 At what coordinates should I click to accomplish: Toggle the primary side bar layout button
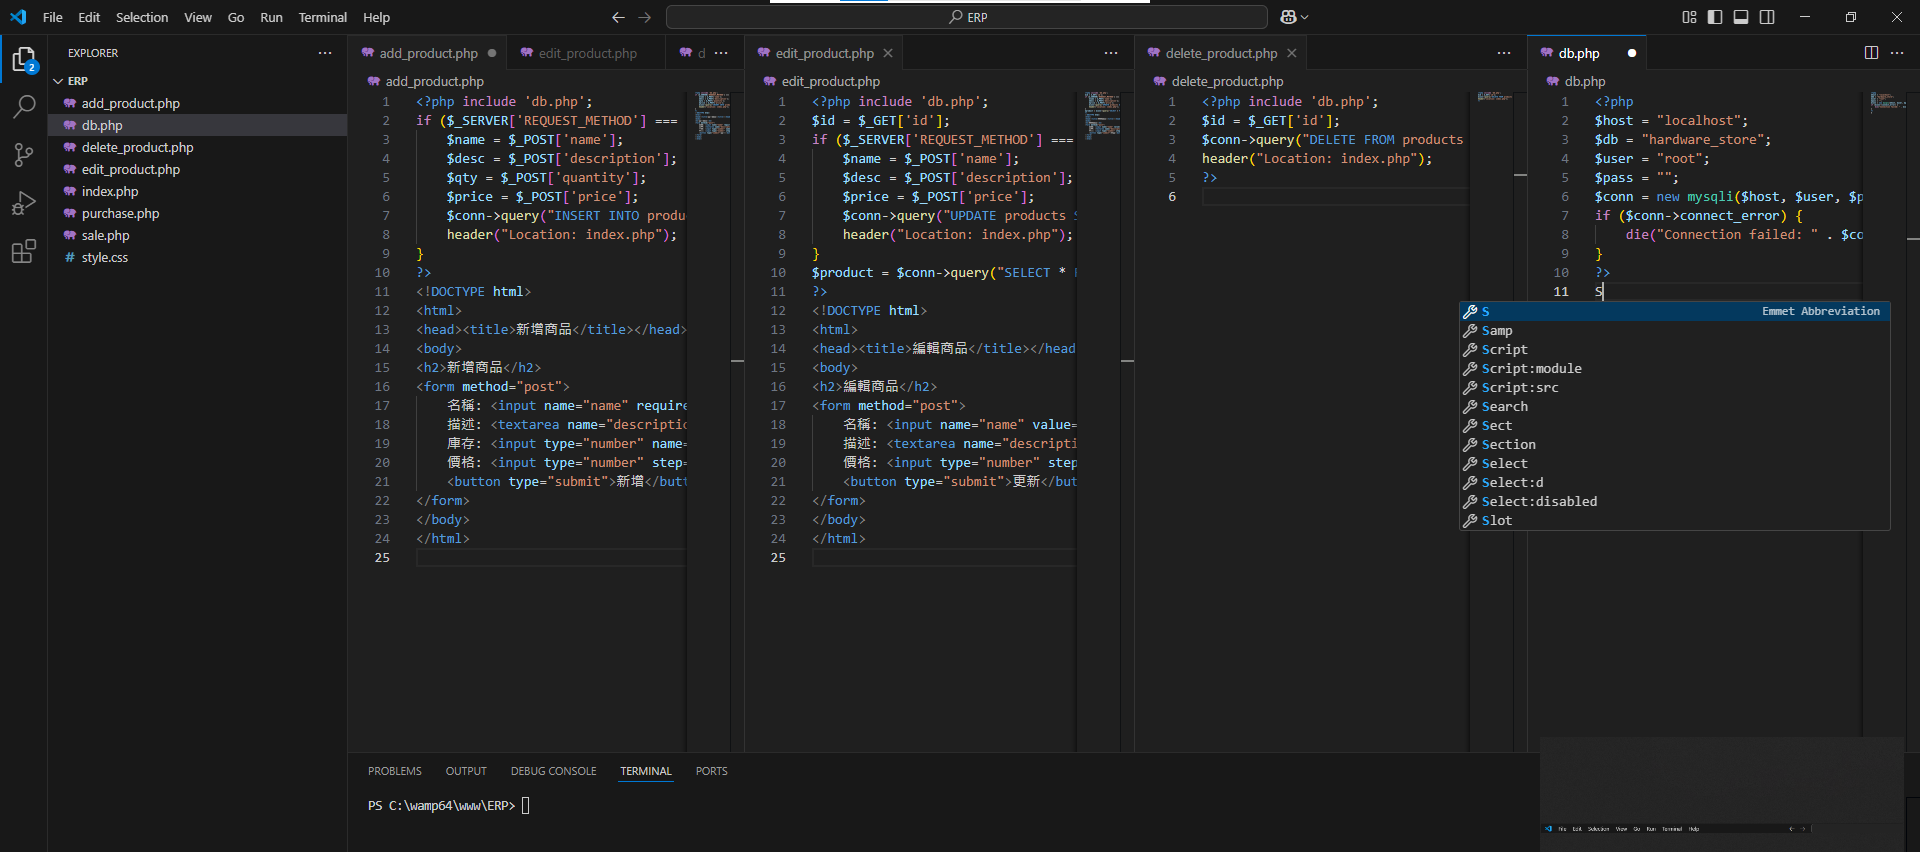(1715, 17)
